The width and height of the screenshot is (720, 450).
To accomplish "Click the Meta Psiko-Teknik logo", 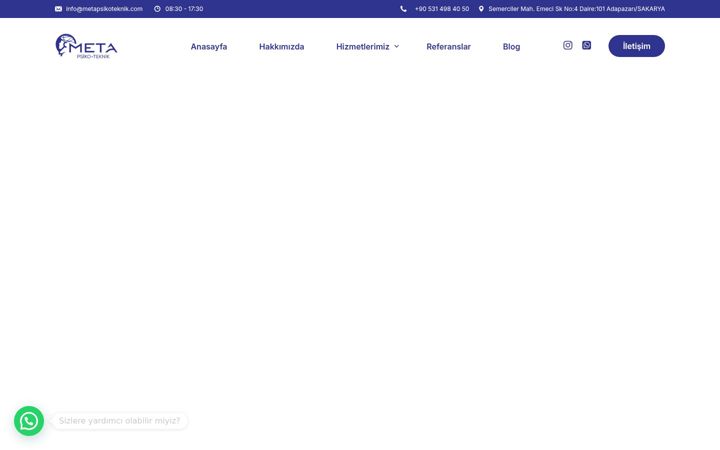I will [86, 46].
